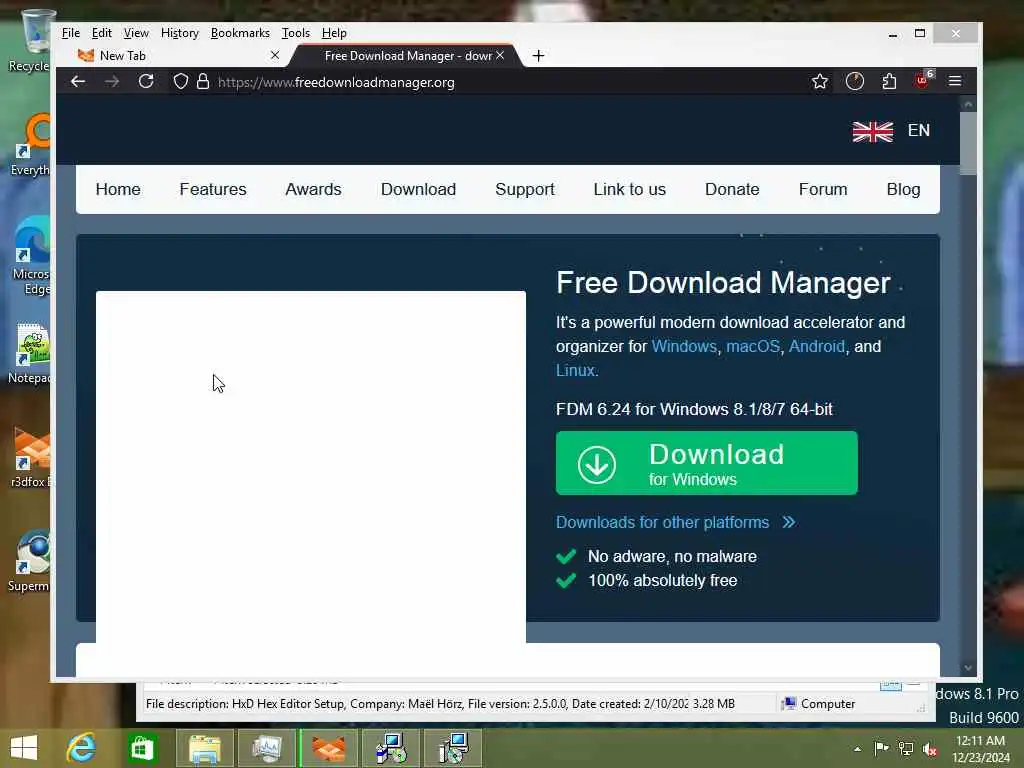Open the View menu
Image resolution: width=1024 pixels, height=768 pixels.
136,33
